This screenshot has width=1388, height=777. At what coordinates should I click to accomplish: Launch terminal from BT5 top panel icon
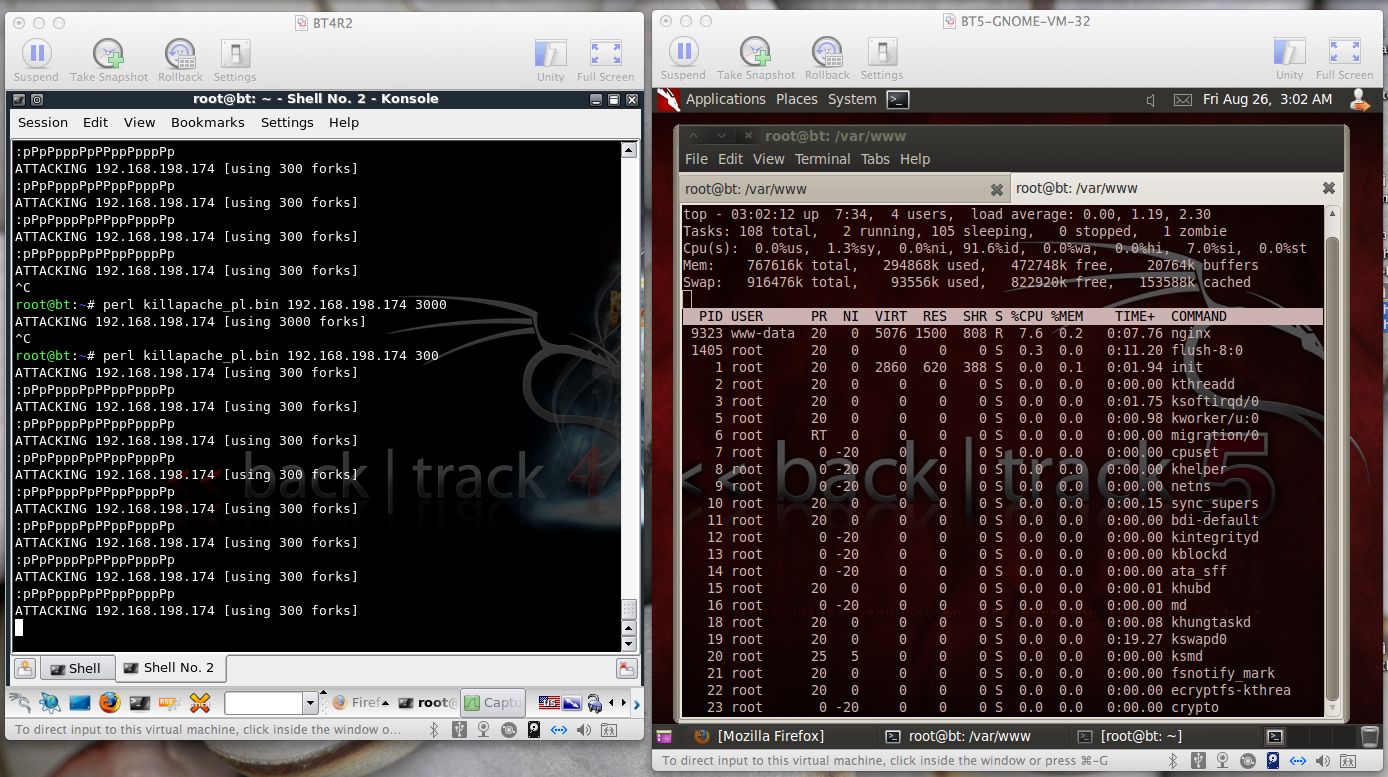899,99
